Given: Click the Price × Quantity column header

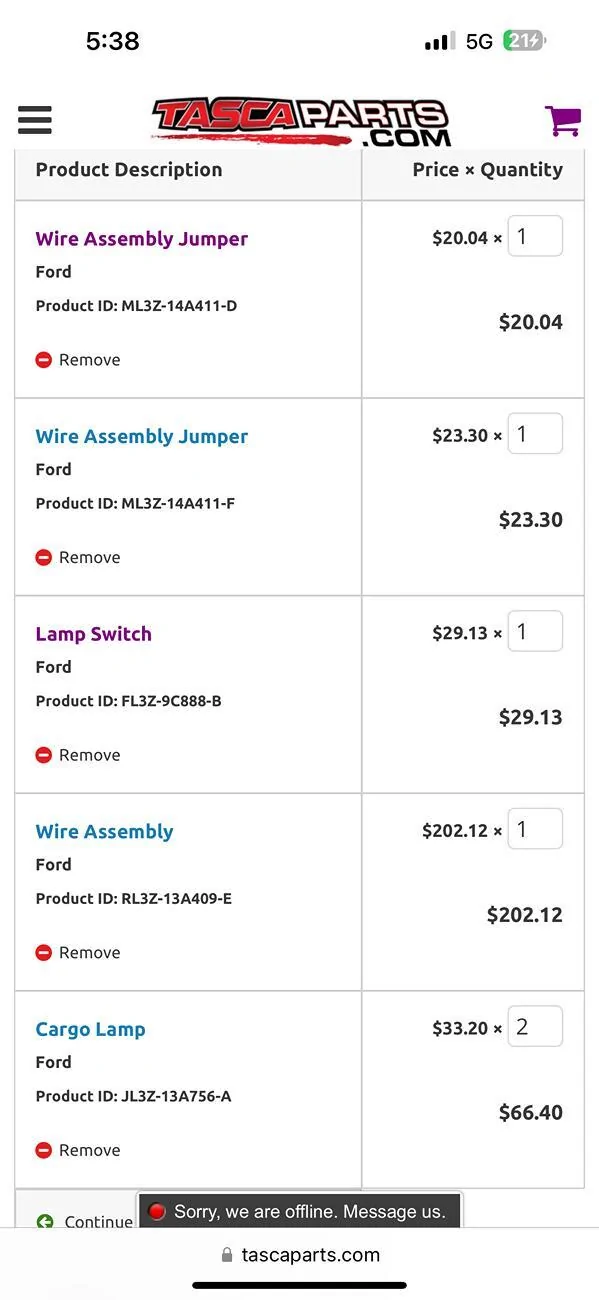Looking at the screenshot, I should pos(488,169).
